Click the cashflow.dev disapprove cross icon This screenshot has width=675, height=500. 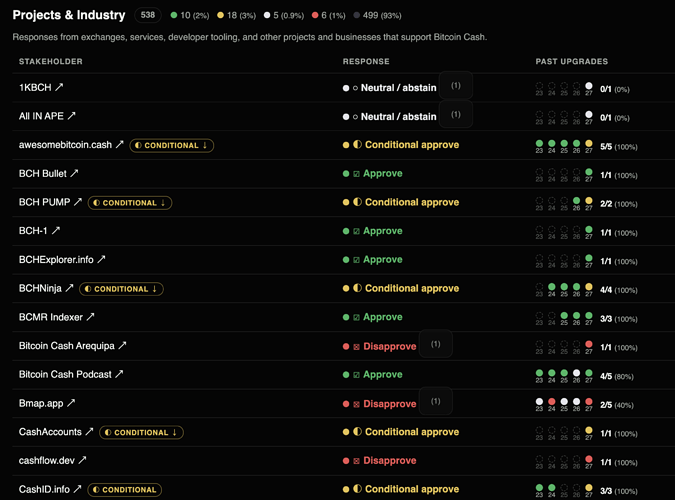click(x=356, y=461)
